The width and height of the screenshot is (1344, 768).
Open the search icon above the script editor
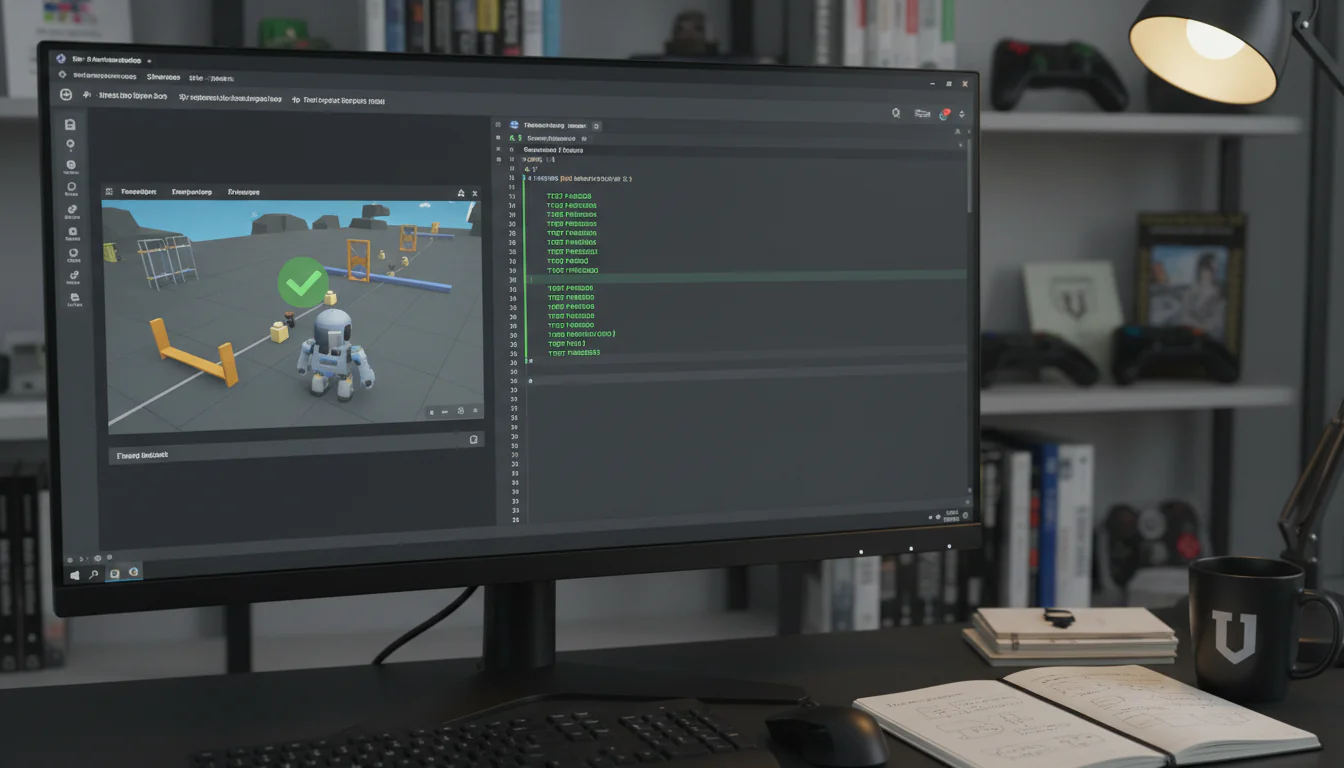(x=895, y=114)
